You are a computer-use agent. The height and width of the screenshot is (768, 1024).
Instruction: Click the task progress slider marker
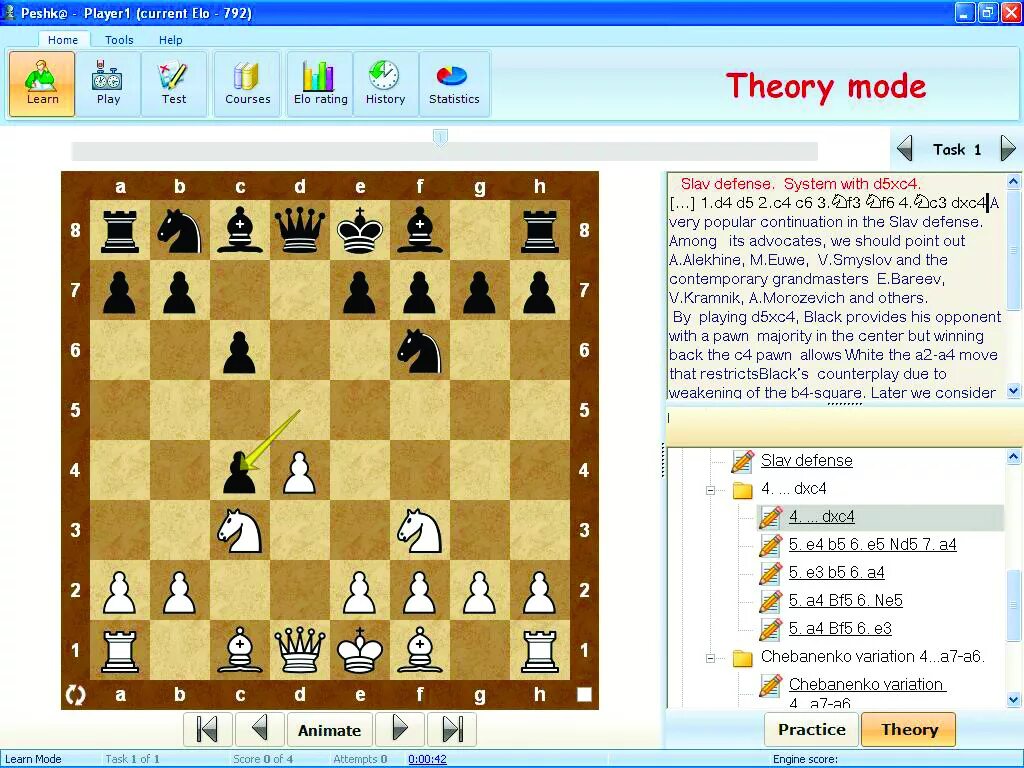pyautogui.click(x=440, y=137)
